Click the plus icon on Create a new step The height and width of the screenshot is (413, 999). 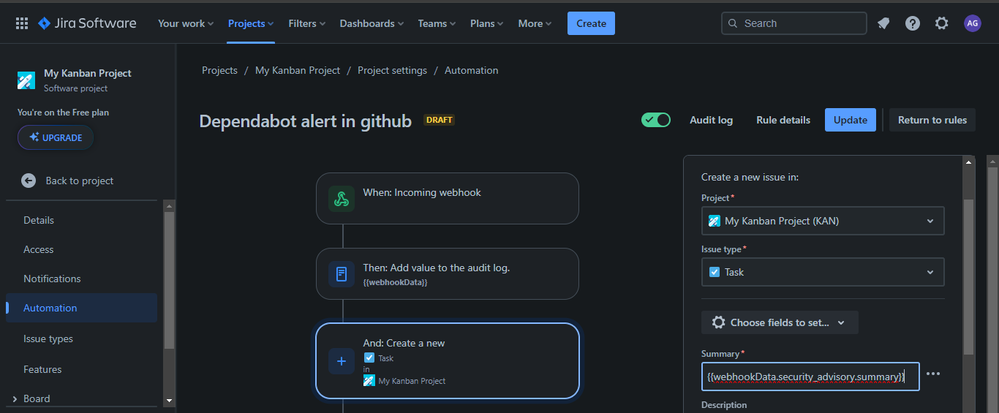[341, 361]
